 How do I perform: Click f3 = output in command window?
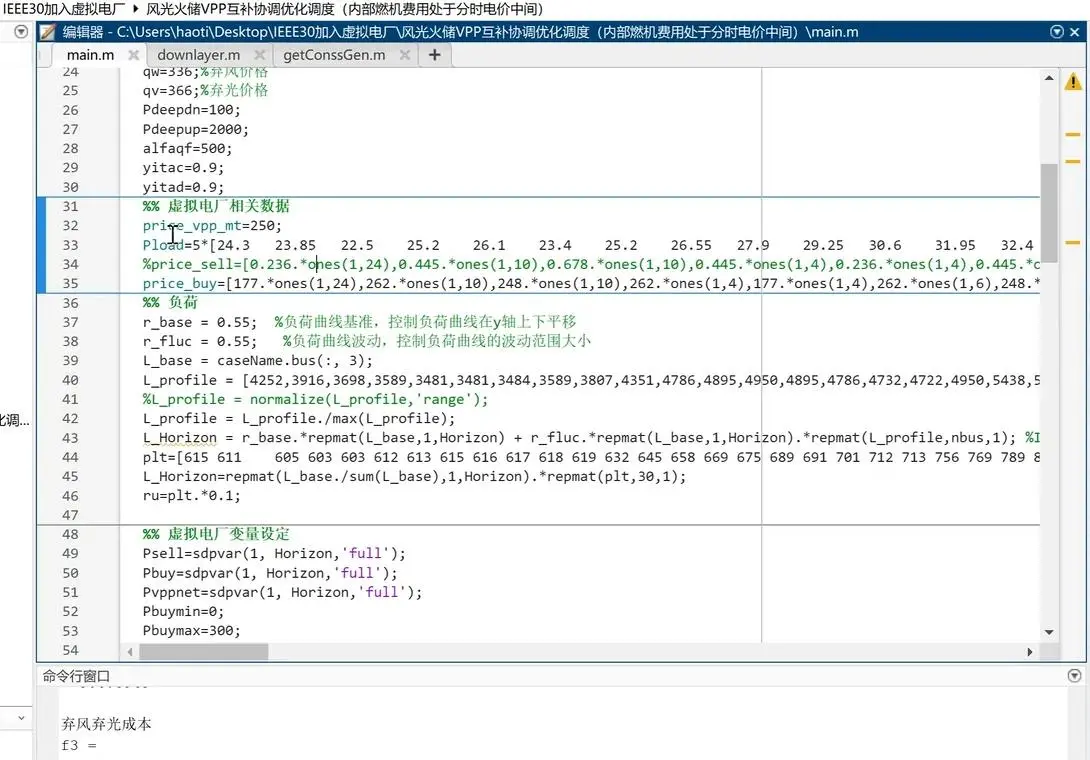pyautogui.click(x=79, y=745)
